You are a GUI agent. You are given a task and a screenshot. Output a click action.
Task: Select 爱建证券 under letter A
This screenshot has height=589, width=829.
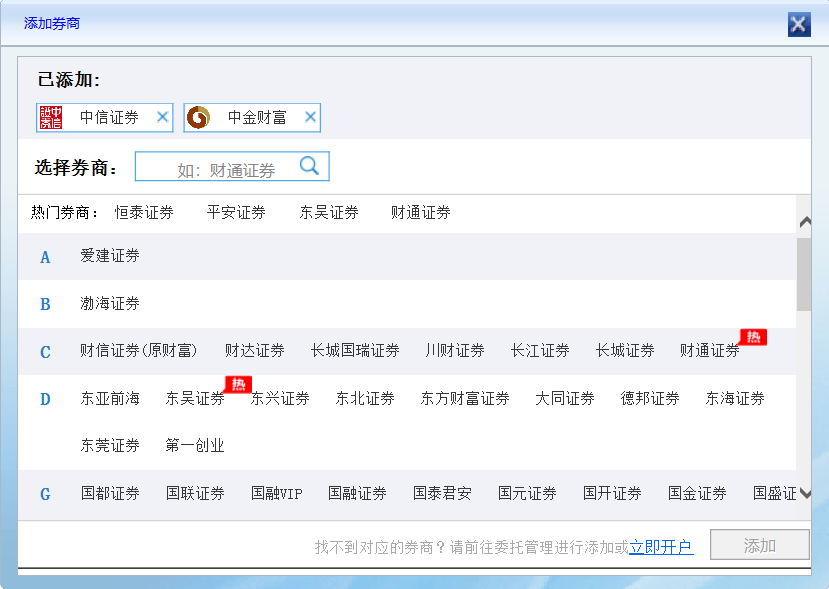pyautogui.click(x=110, y=256)
